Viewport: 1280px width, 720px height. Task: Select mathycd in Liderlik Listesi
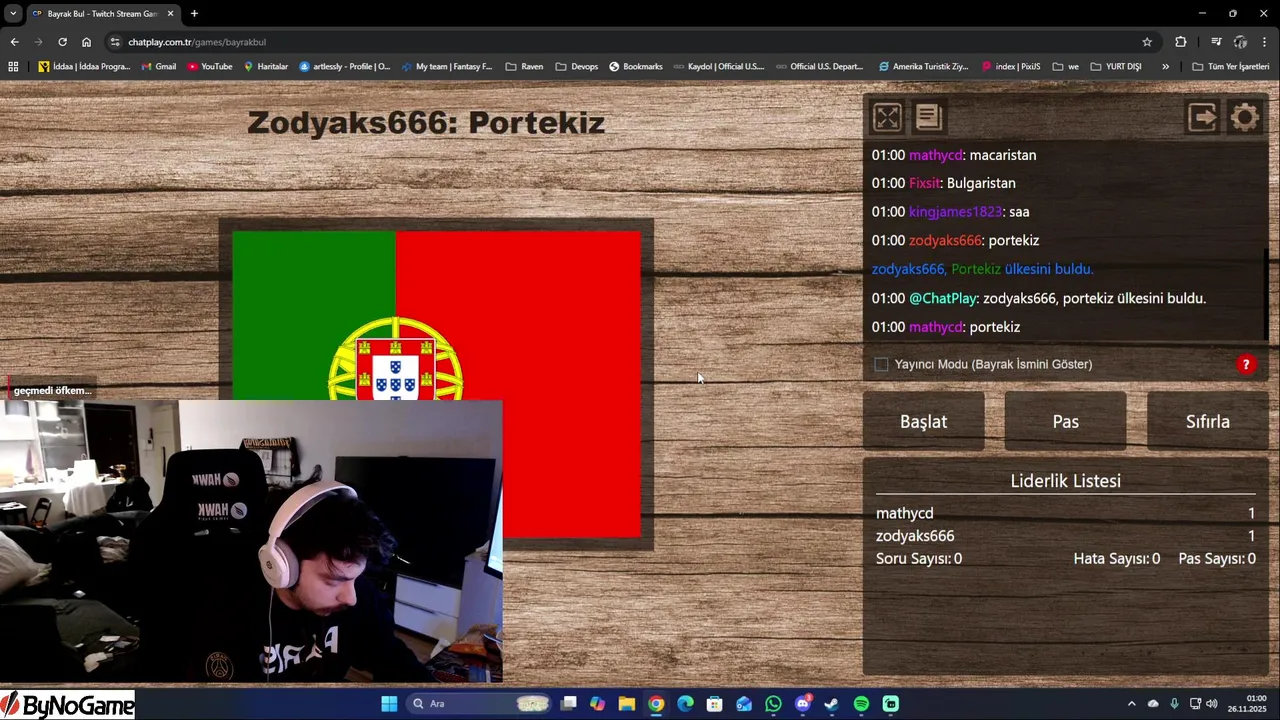pyautogui.click(x=904, y=513)
